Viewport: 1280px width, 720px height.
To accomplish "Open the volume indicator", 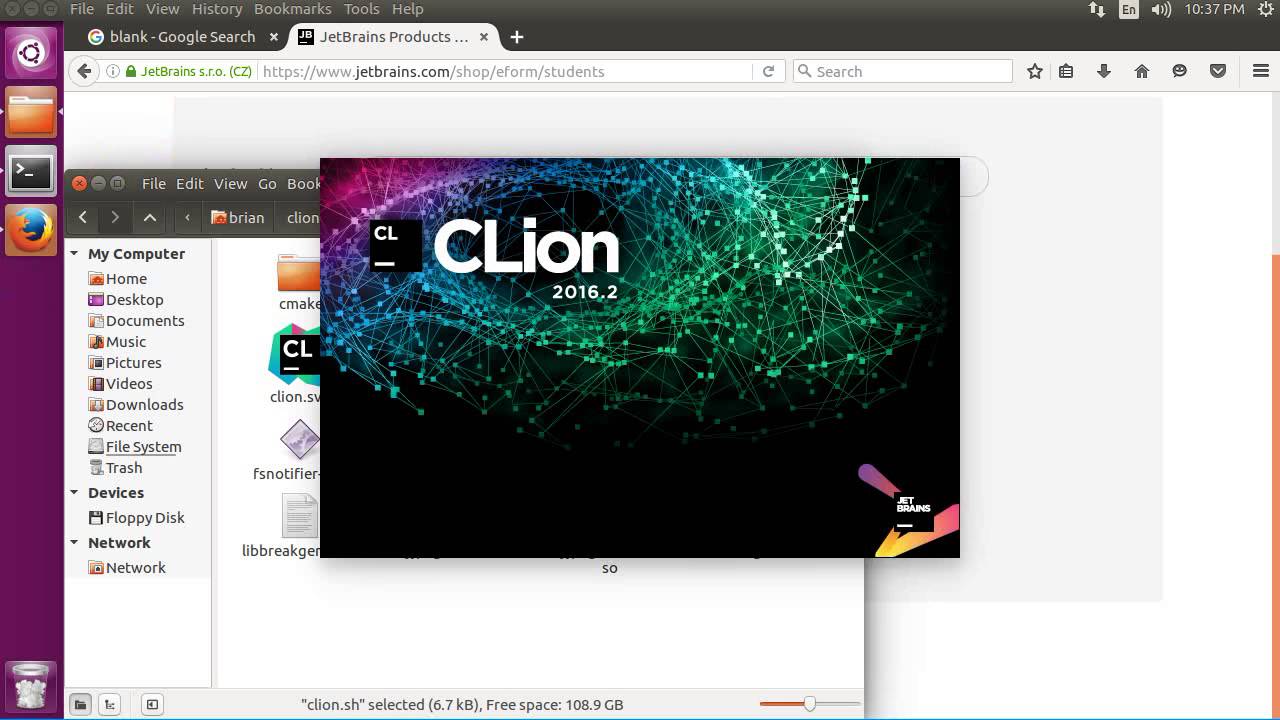I will pos(1161,9).
